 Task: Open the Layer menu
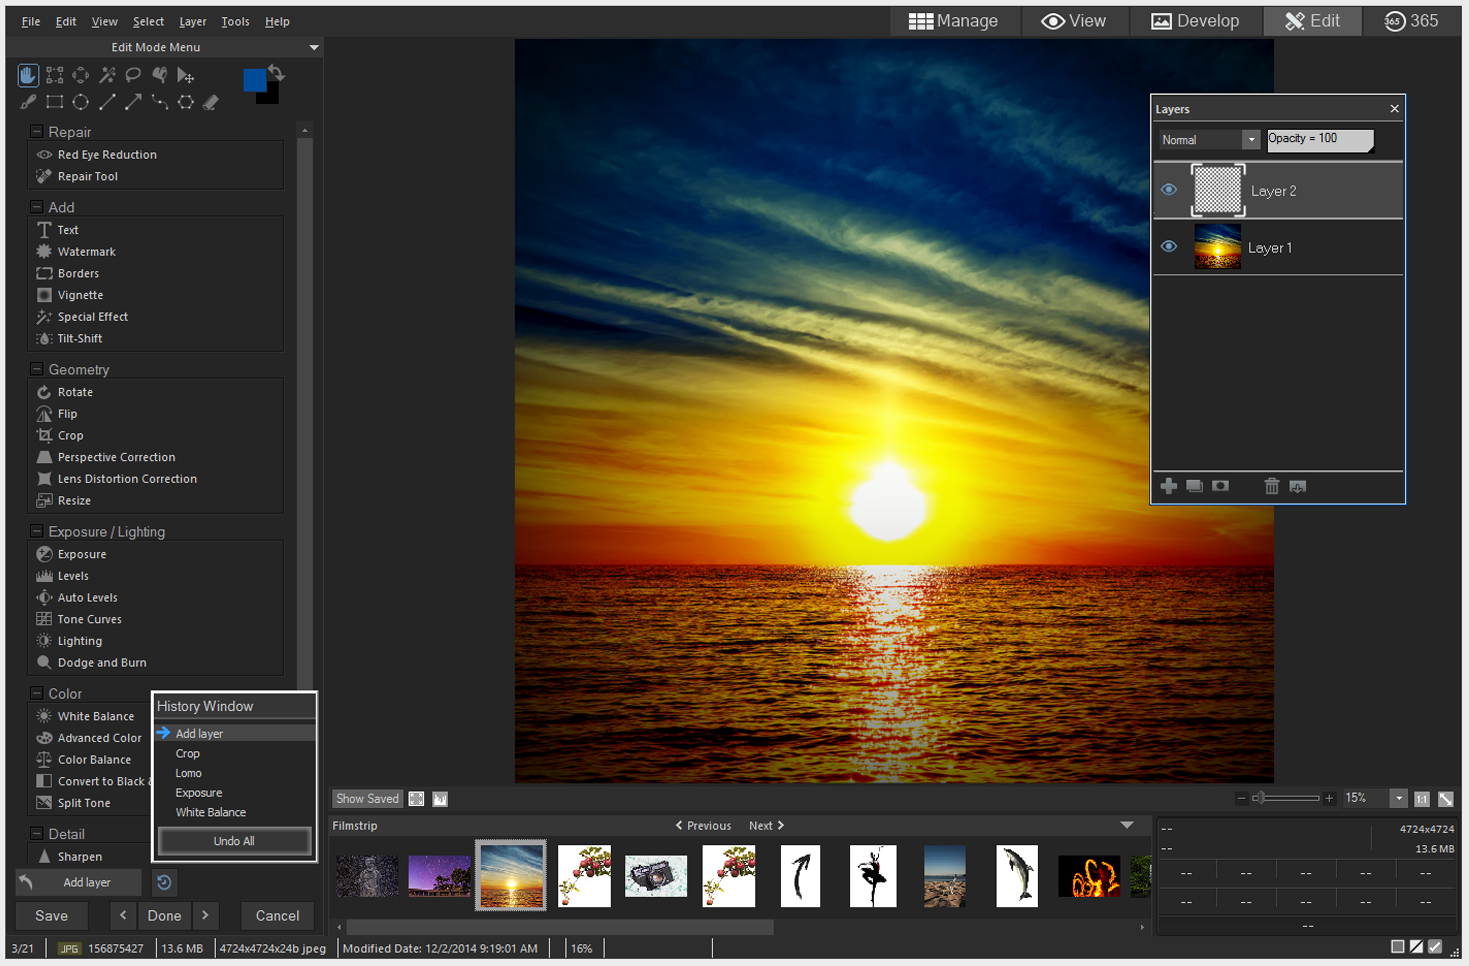pos(192,21)
